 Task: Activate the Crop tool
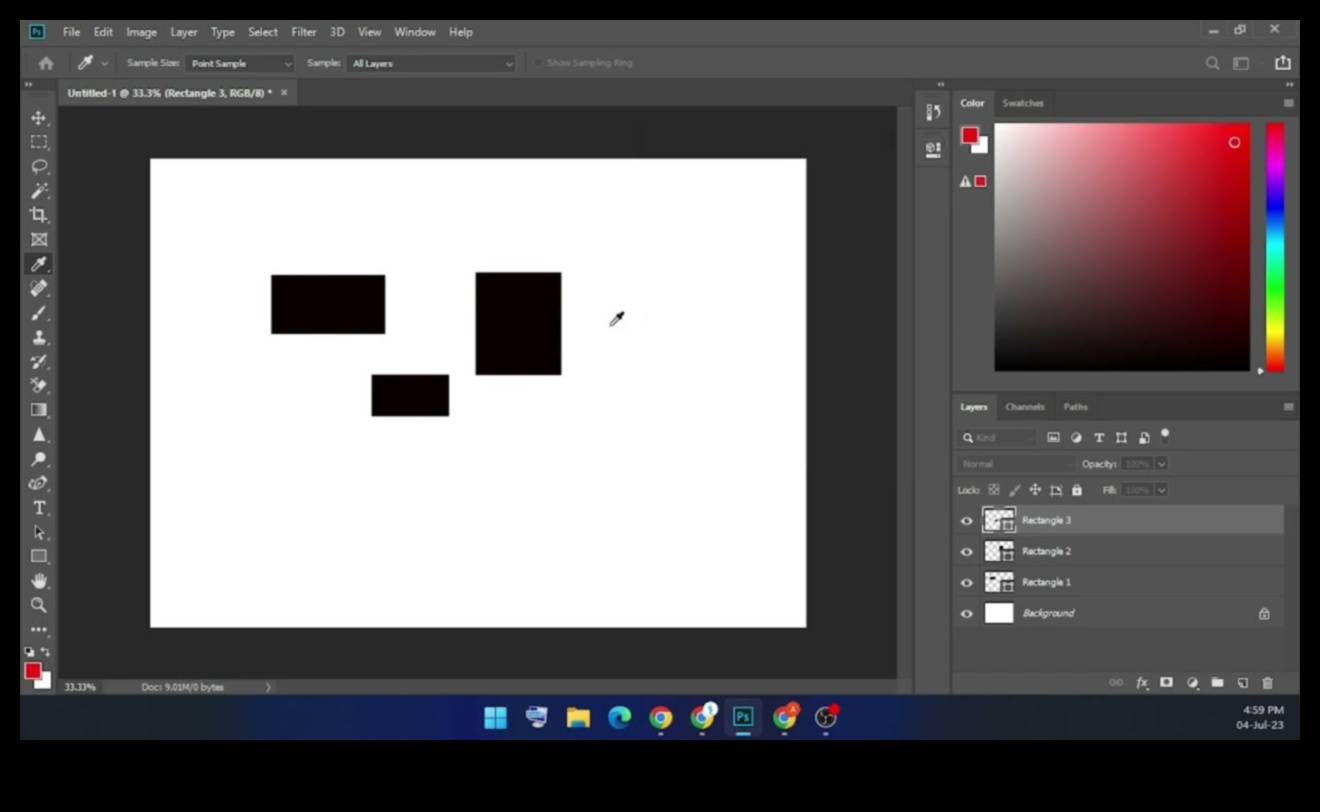point(39,215)
